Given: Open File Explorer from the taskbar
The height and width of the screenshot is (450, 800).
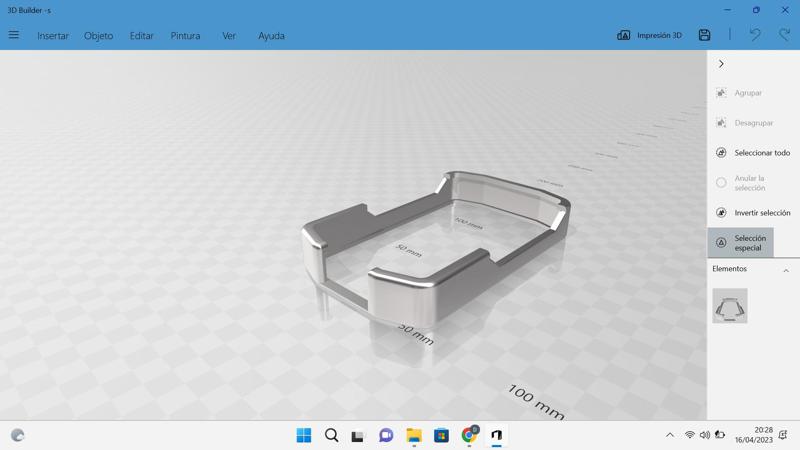Looking at the screenshot, I should [x=414, y=435].
